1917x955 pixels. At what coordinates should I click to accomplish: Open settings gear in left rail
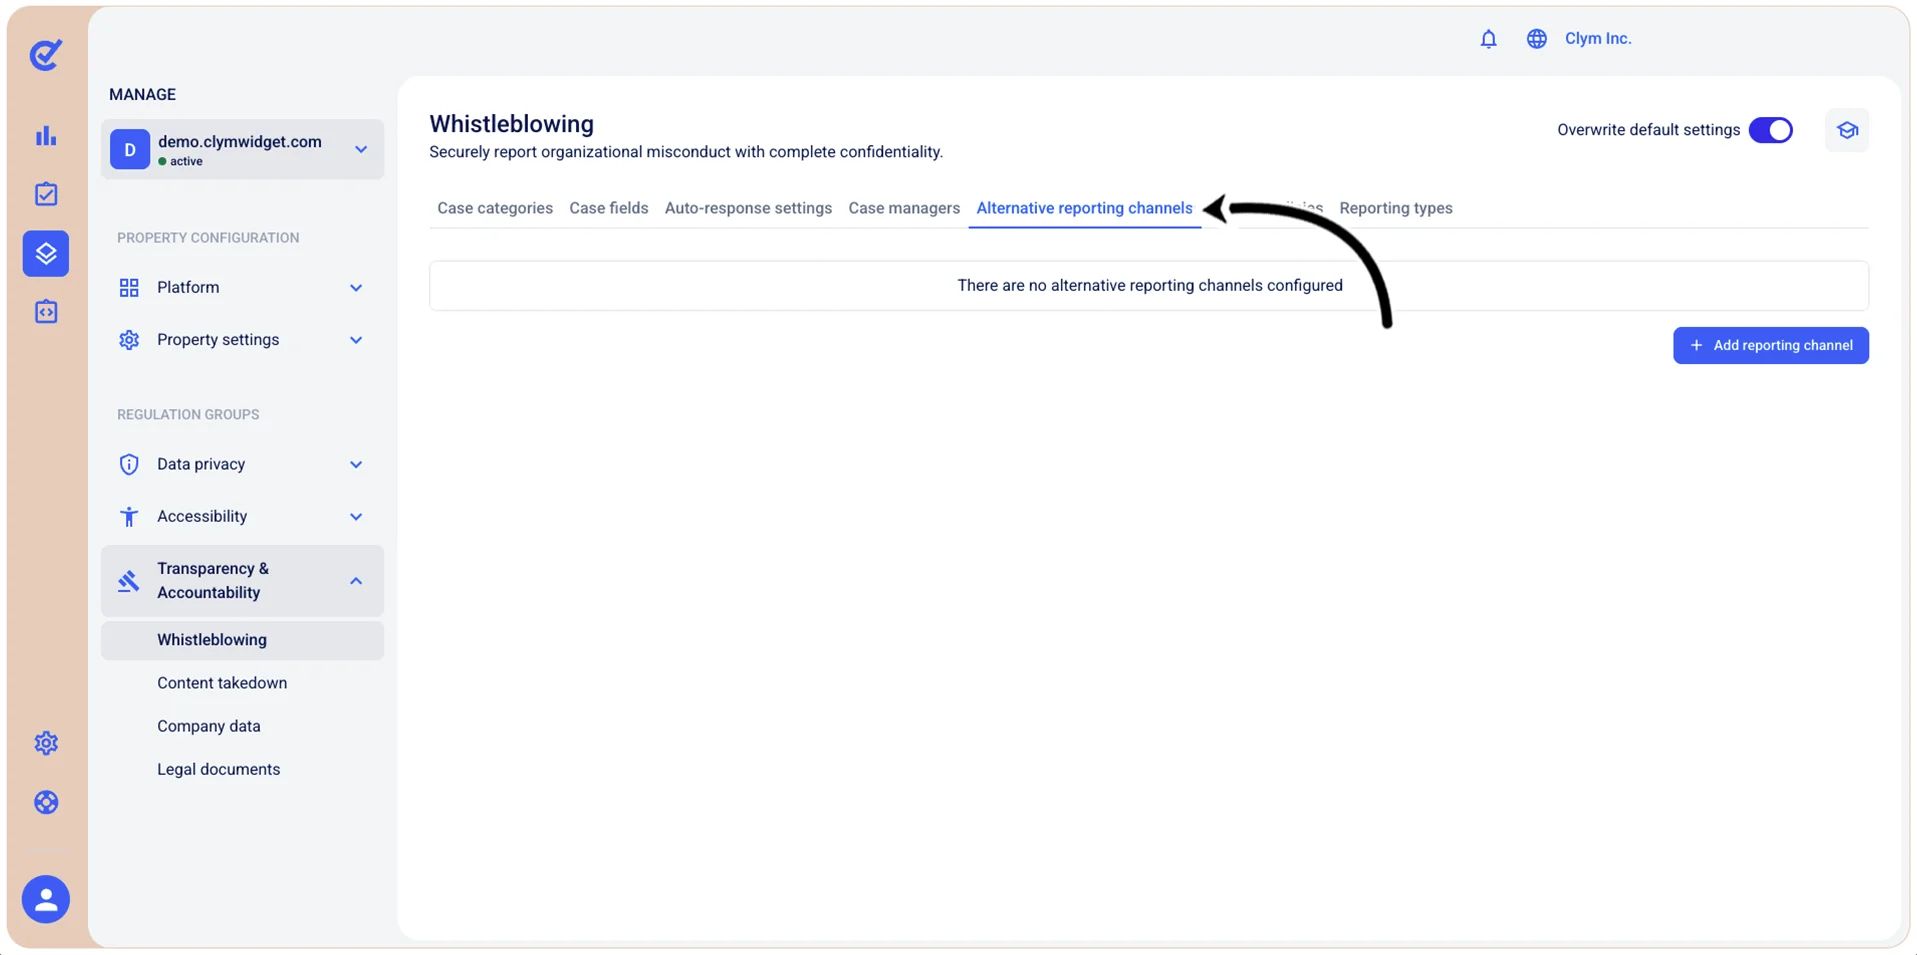pos(46,743)
